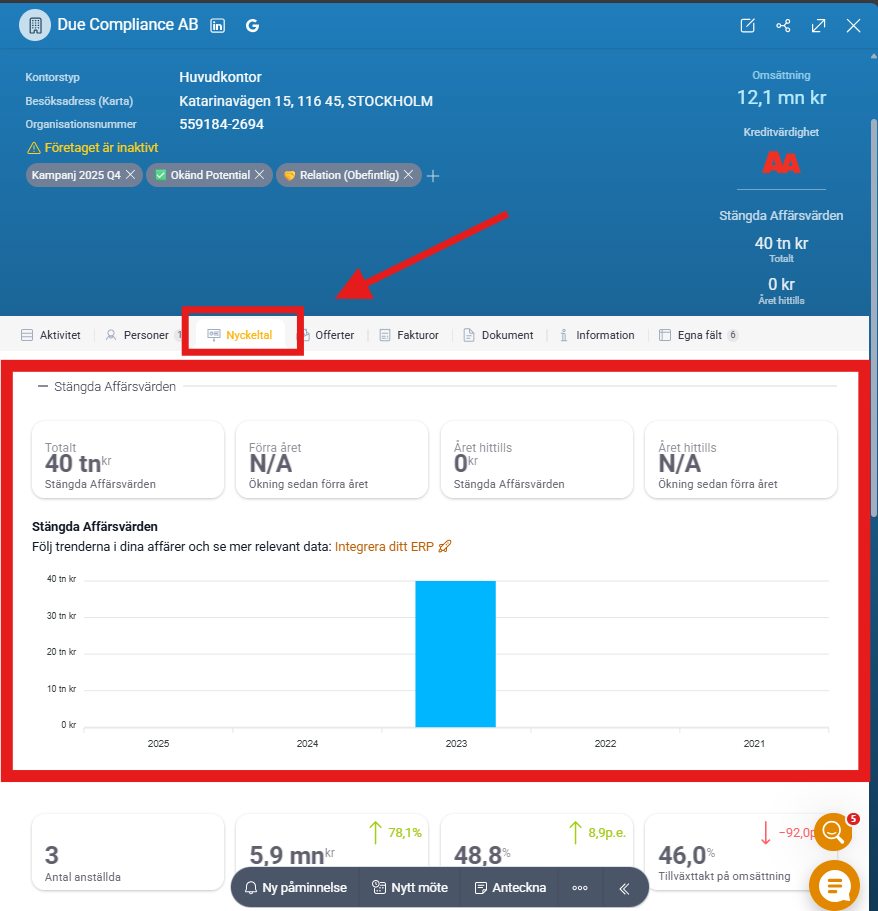Switch to the Information tab
Screen dimensions: 878x911
click(597, 335)
